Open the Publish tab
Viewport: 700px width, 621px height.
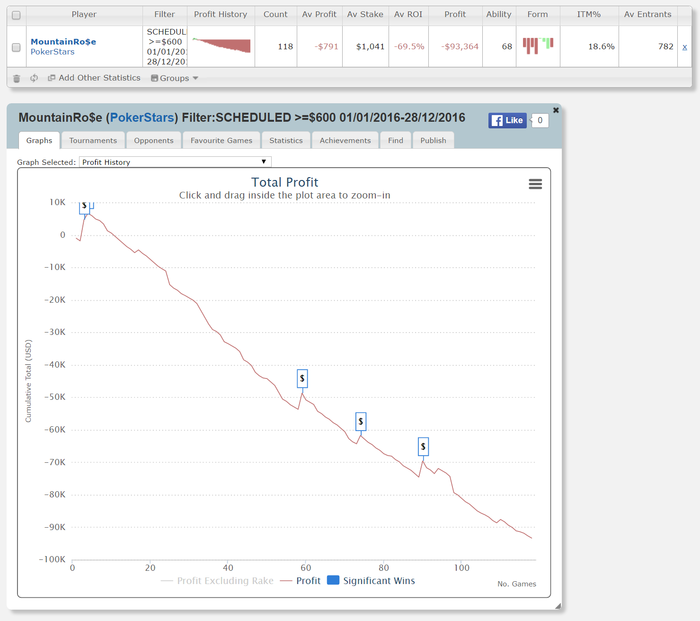tap(433, 140)
